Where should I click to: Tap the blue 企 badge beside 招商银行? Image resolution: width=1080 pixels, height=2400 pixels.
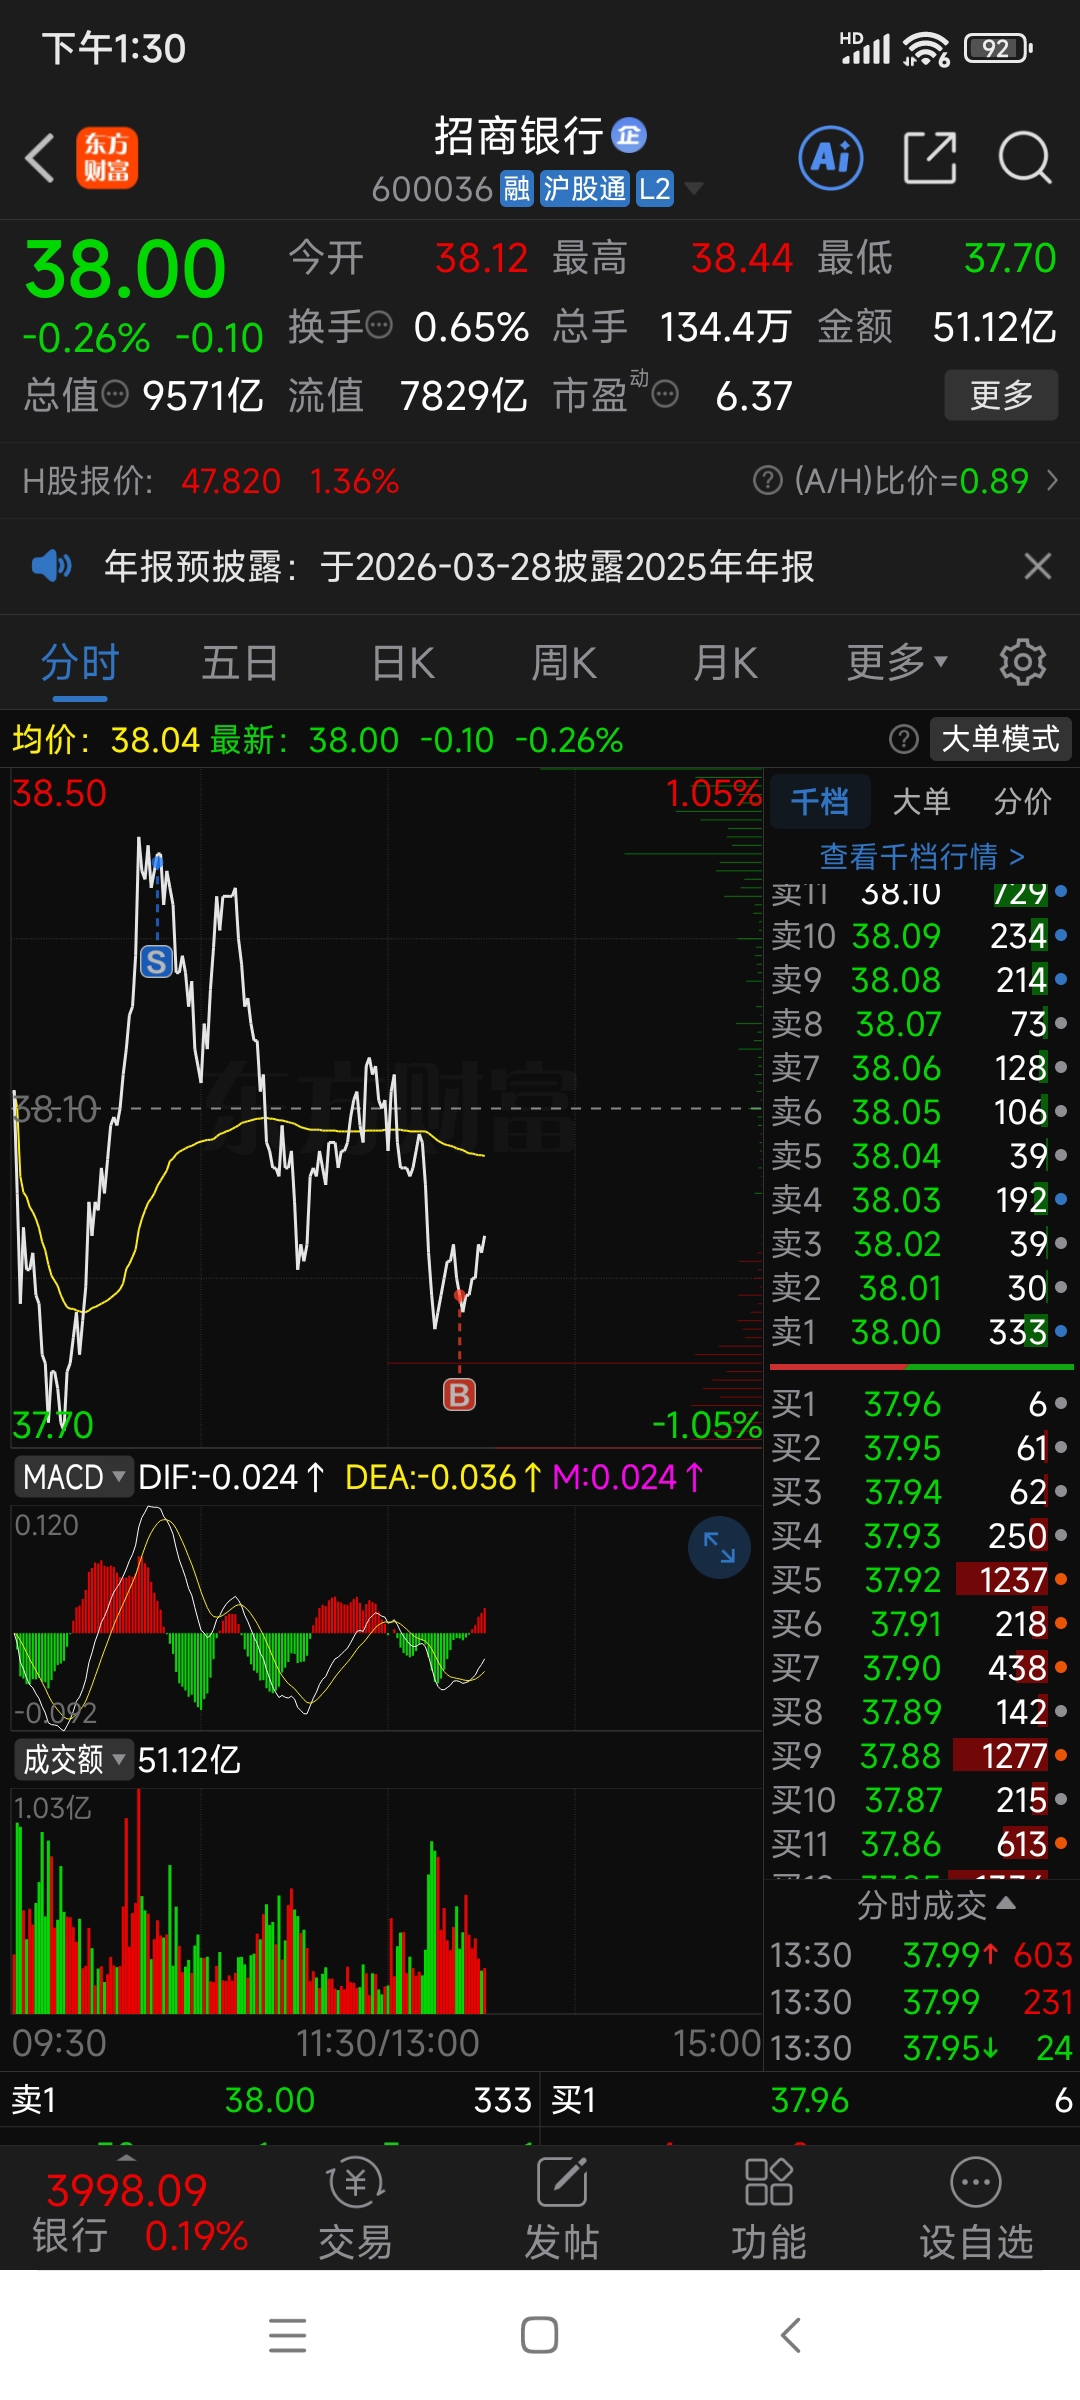point(629,135)
